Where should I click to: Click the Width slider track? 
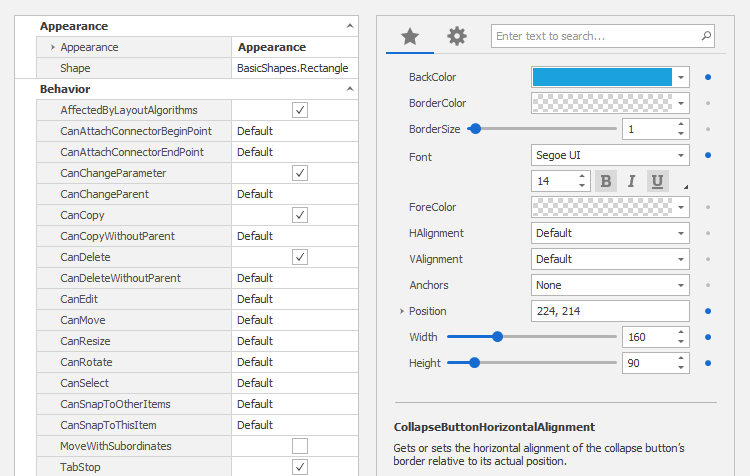click(560, 337)
